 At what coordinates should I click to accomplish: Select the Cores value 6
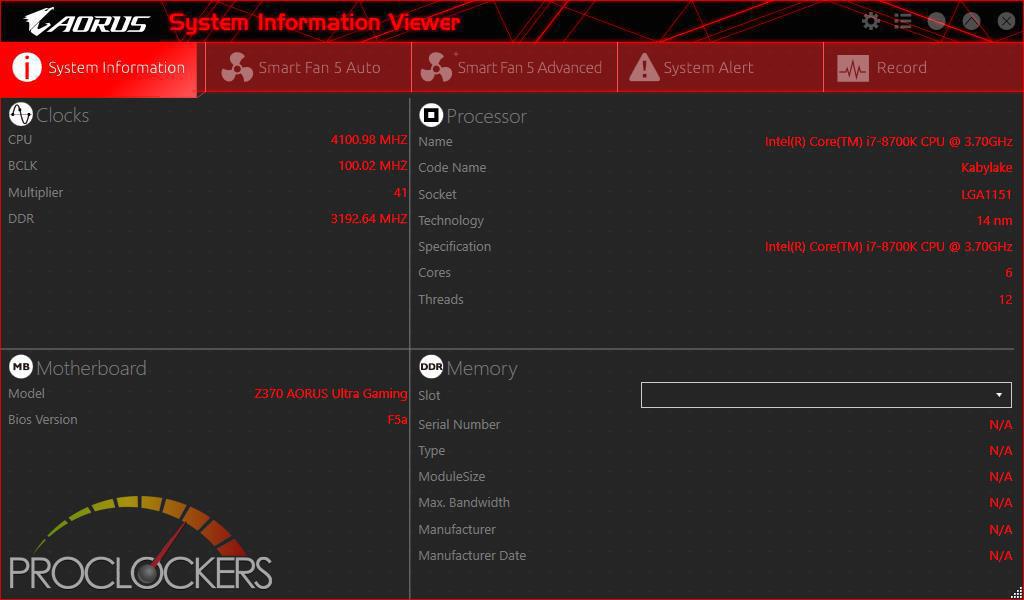(x=1009, y=273)
